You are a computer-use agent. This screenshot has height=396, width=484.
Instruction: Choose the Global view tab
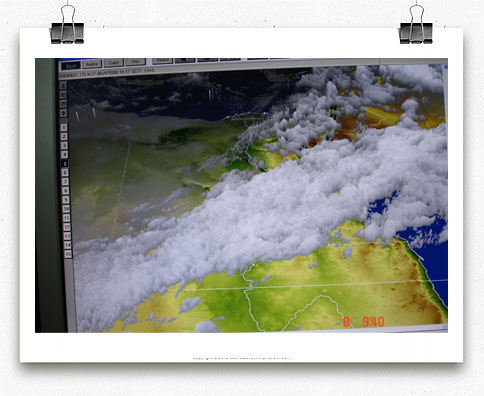162,61
